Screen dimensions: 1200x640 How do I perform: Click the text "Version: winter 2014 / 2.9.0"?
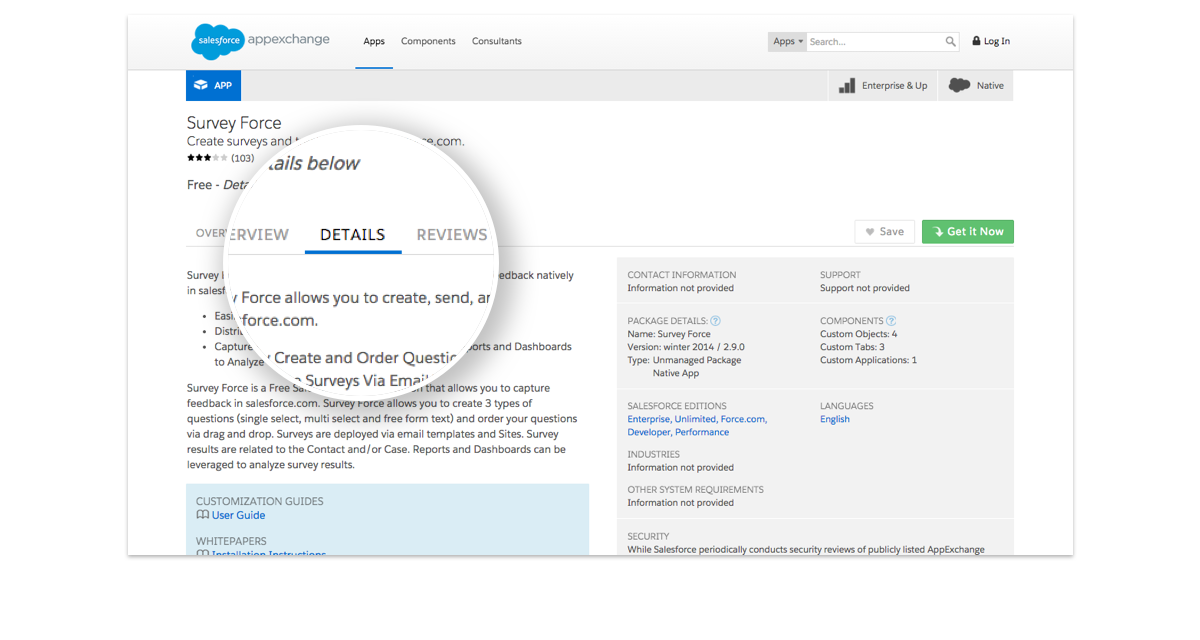[686, 347]
